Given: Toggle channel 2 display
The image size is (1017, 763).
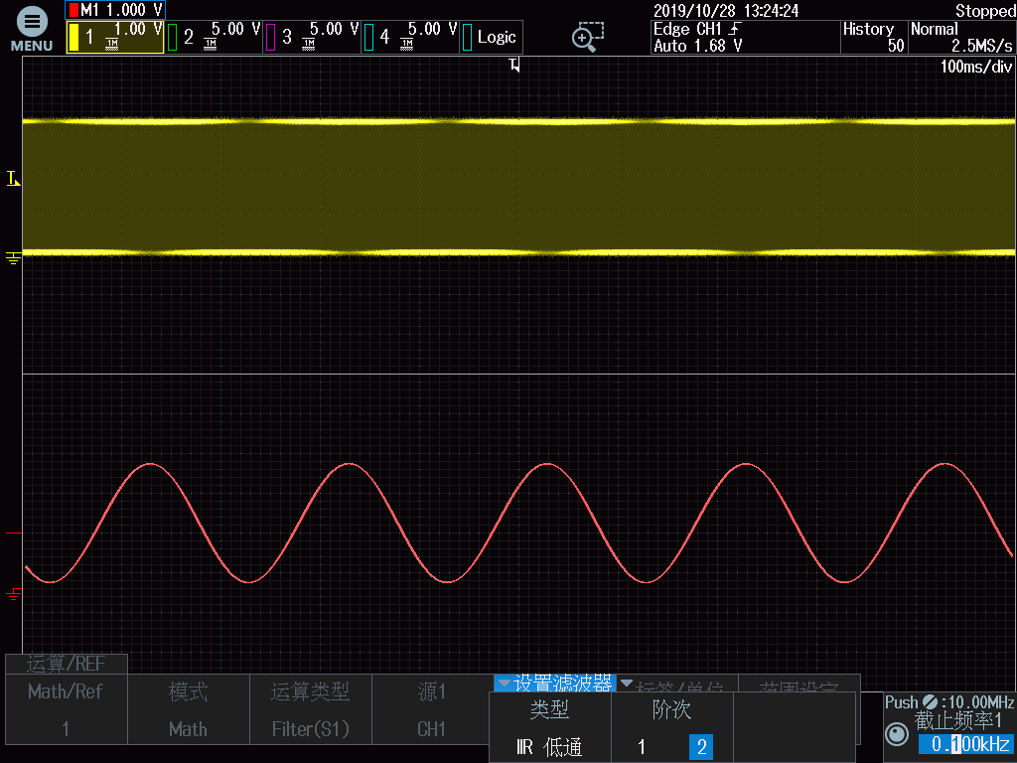Looking at the screenshot, I should pyautogui.click(x=214, y=38).
